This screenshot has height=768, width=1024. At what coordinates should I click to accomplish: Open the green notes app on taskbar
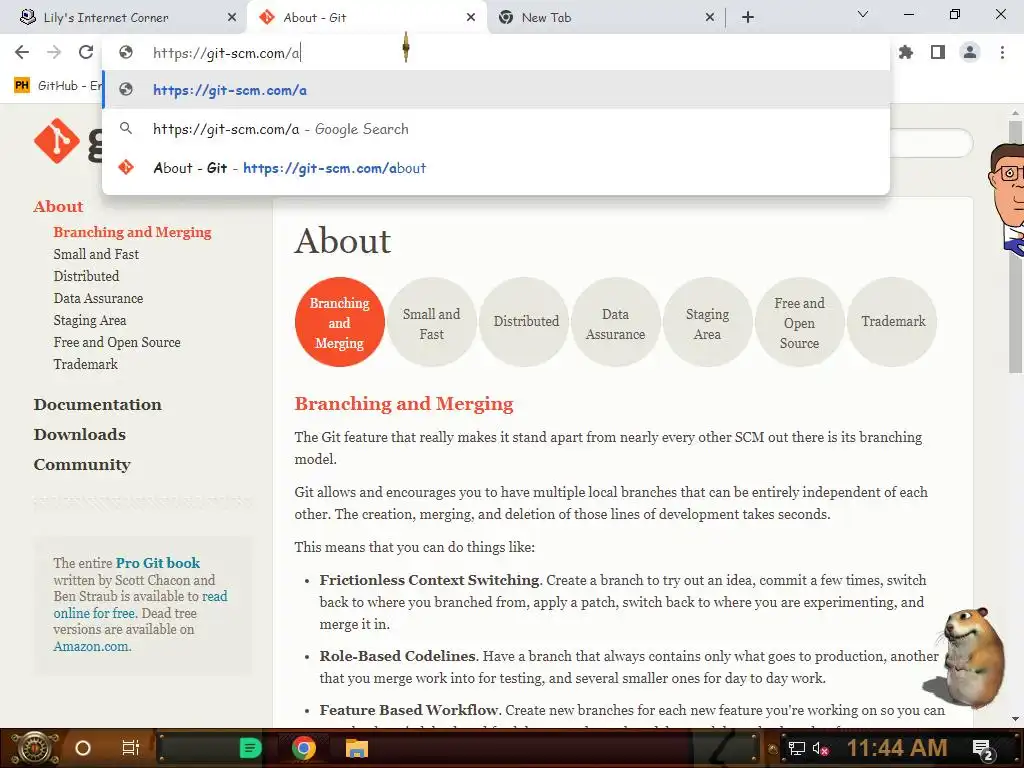point(250,748)
